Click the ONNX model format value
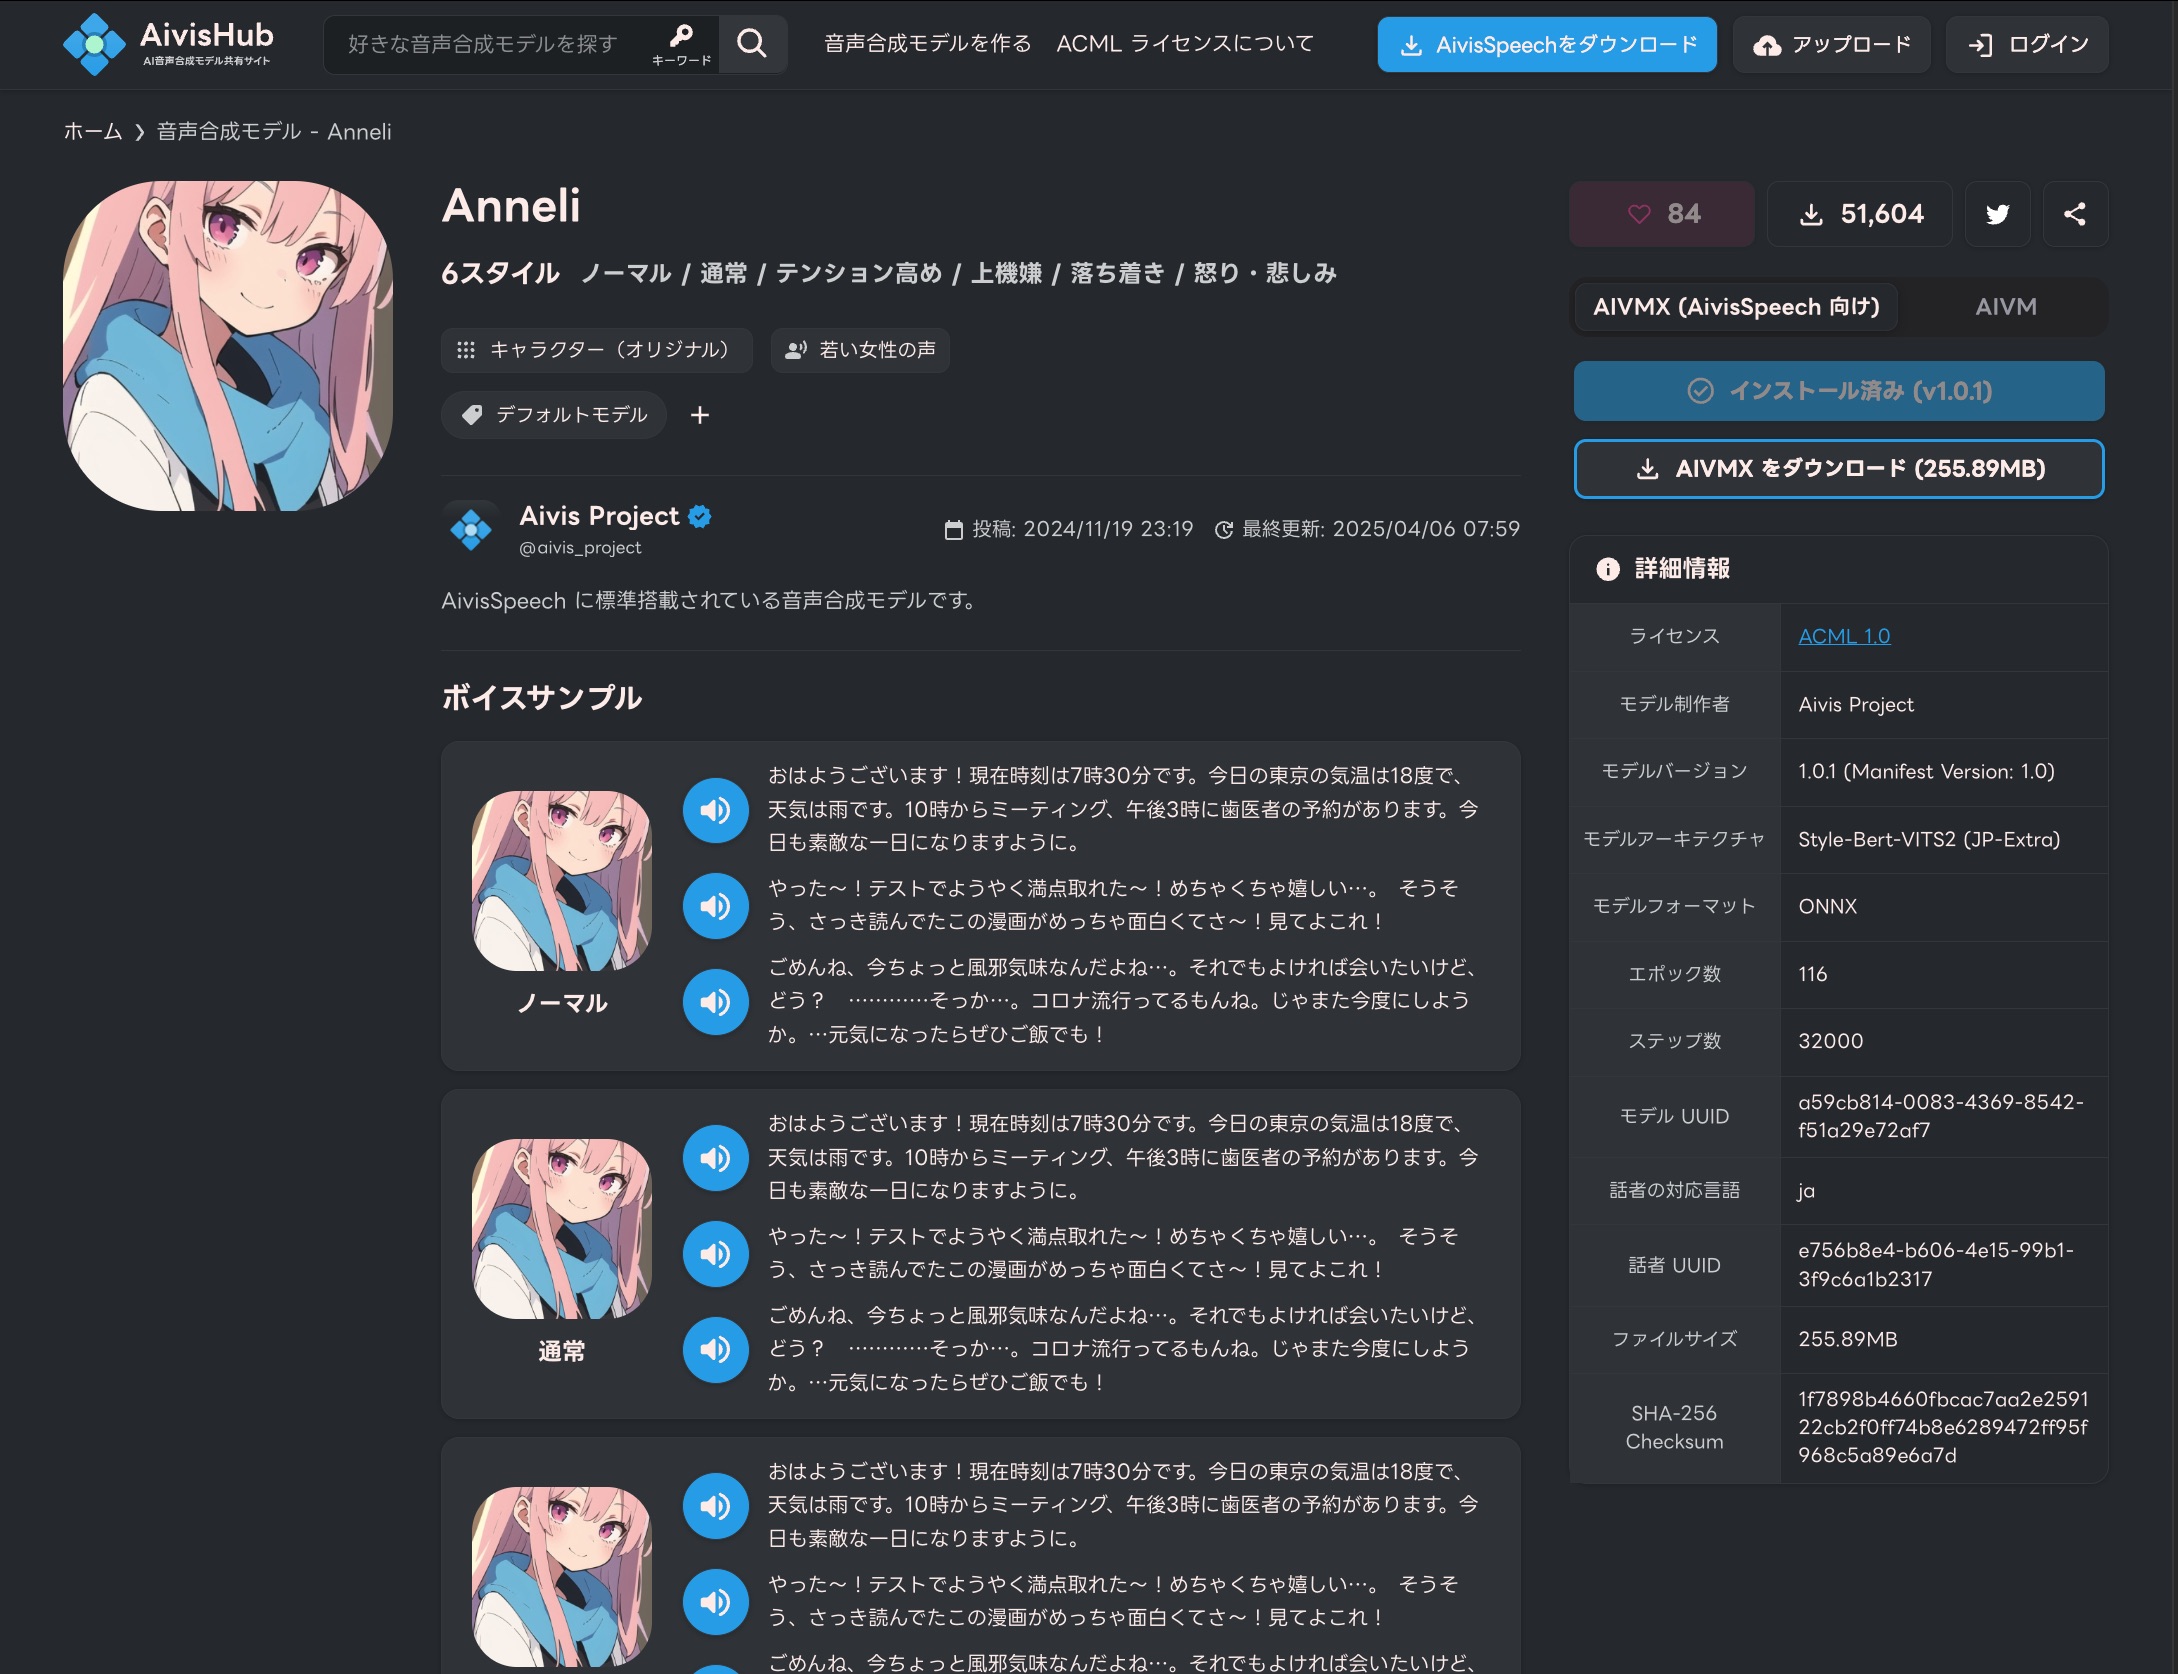2178x1674 pixels. point(1827,907)
